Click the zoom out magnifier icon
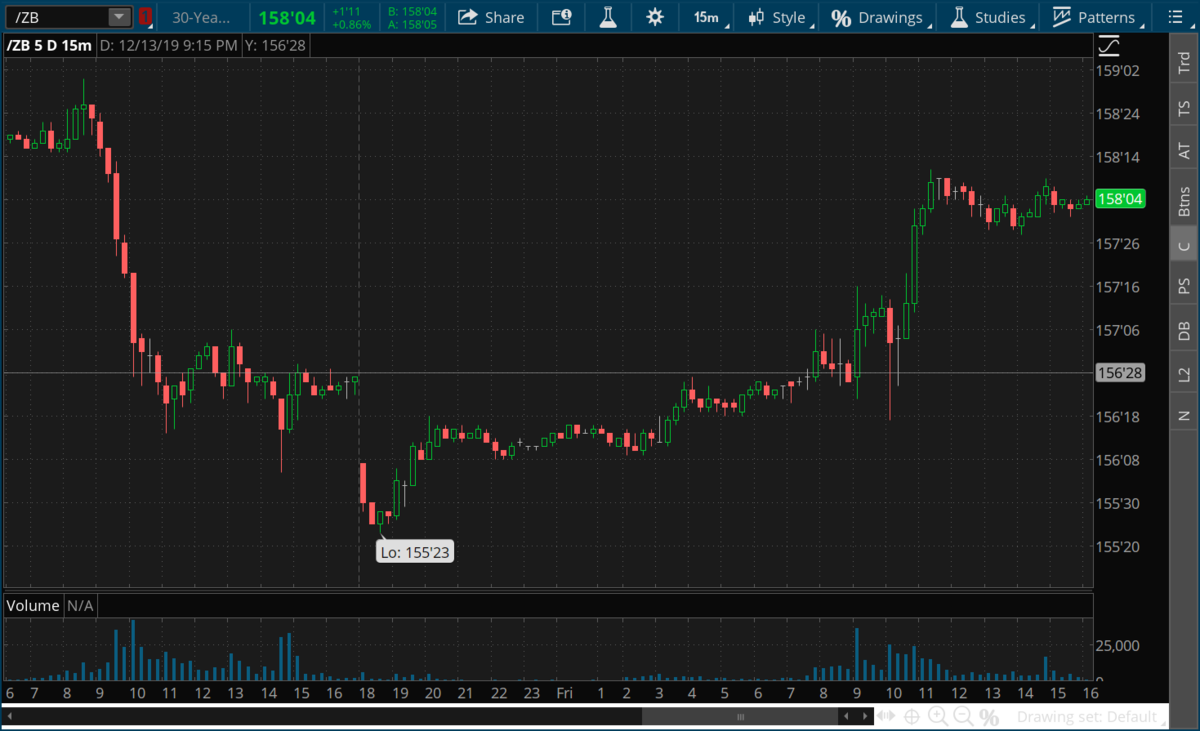The width and height of the screenshot is (1200, 731). point(963,717)
